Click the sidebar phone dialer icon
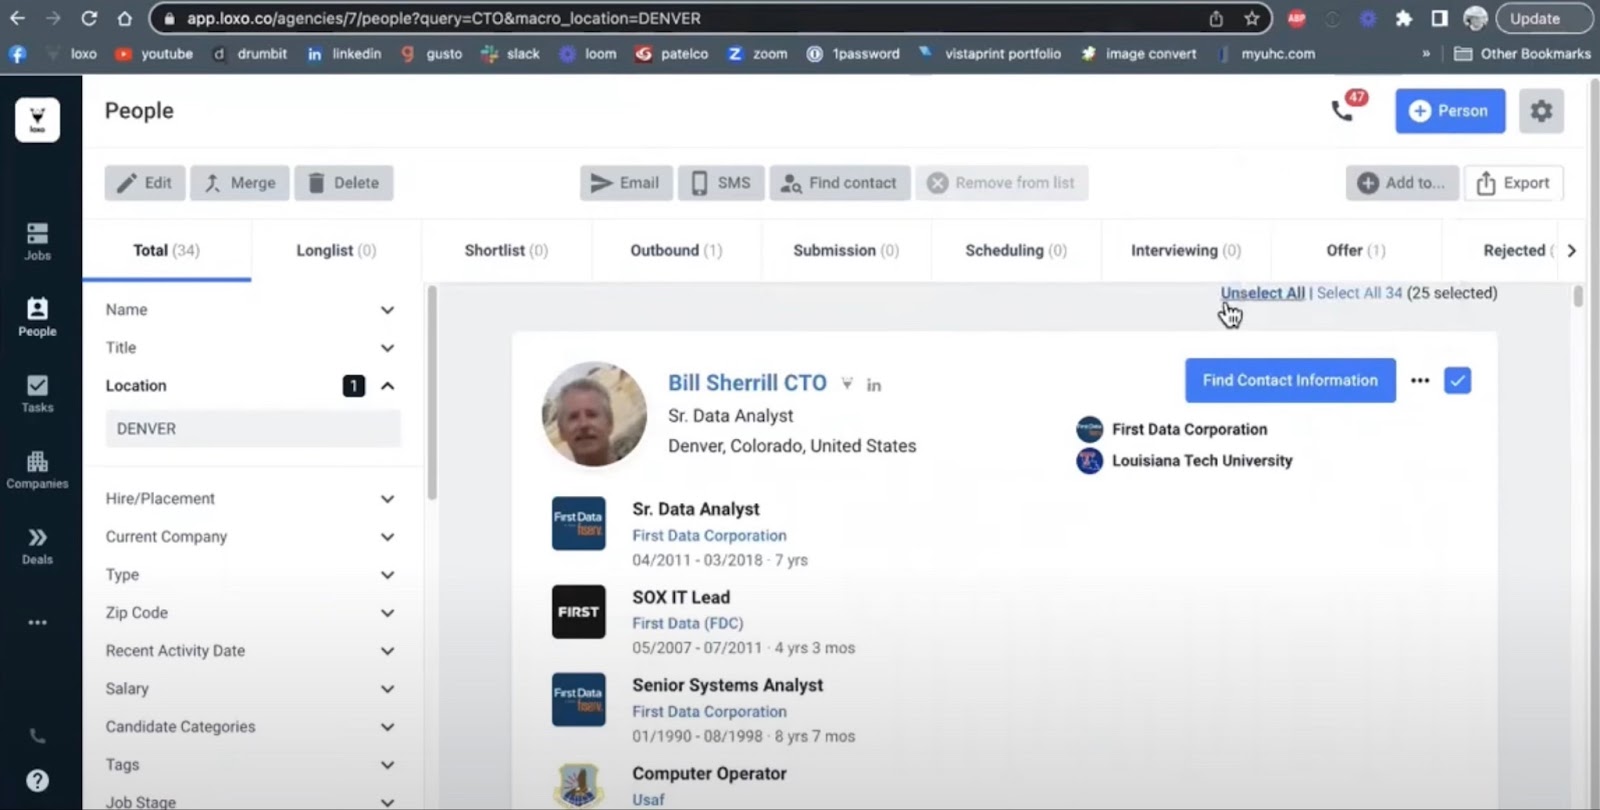Image resolution: width=1600 pixels, height=810 pixels. [37, 736]
